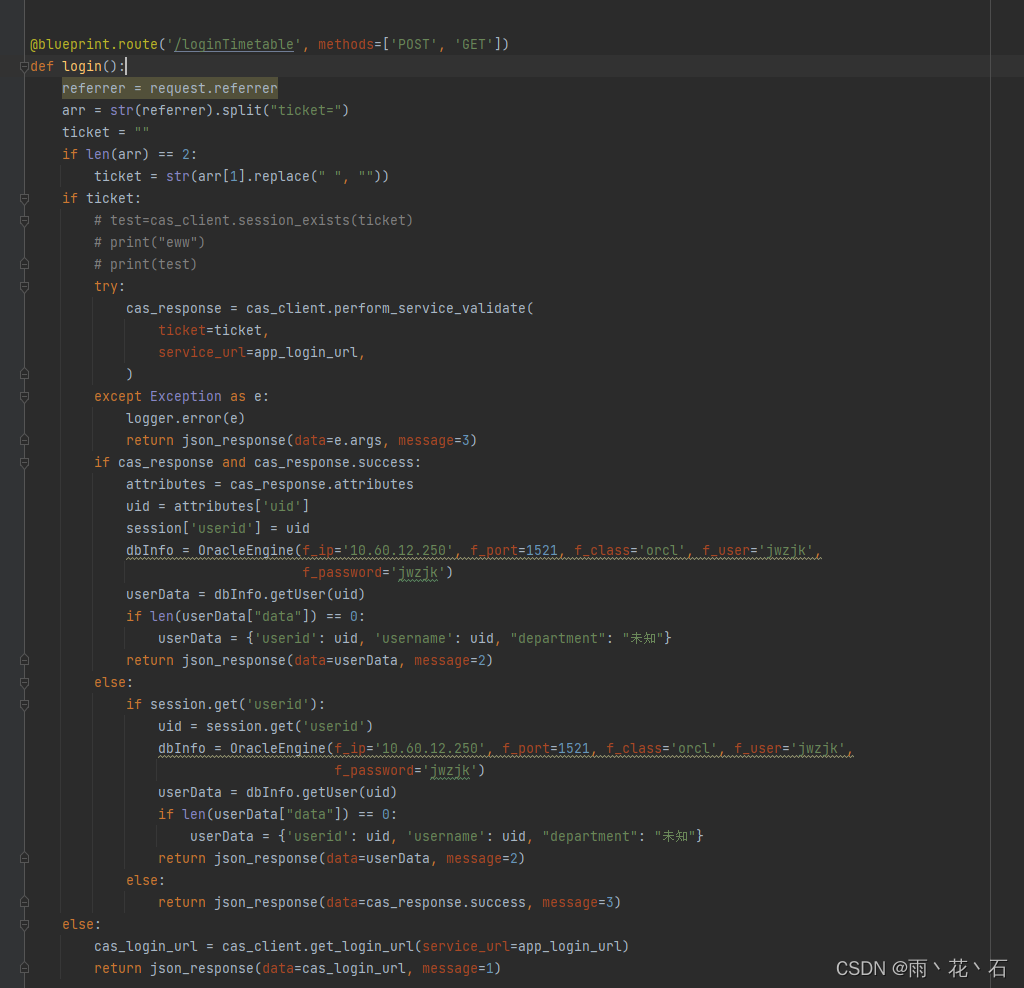The height and width of the screenshot is (988, 1024).
Task: Fold the bottom else block with cas_login_url
Action: [x=23, y=924]
